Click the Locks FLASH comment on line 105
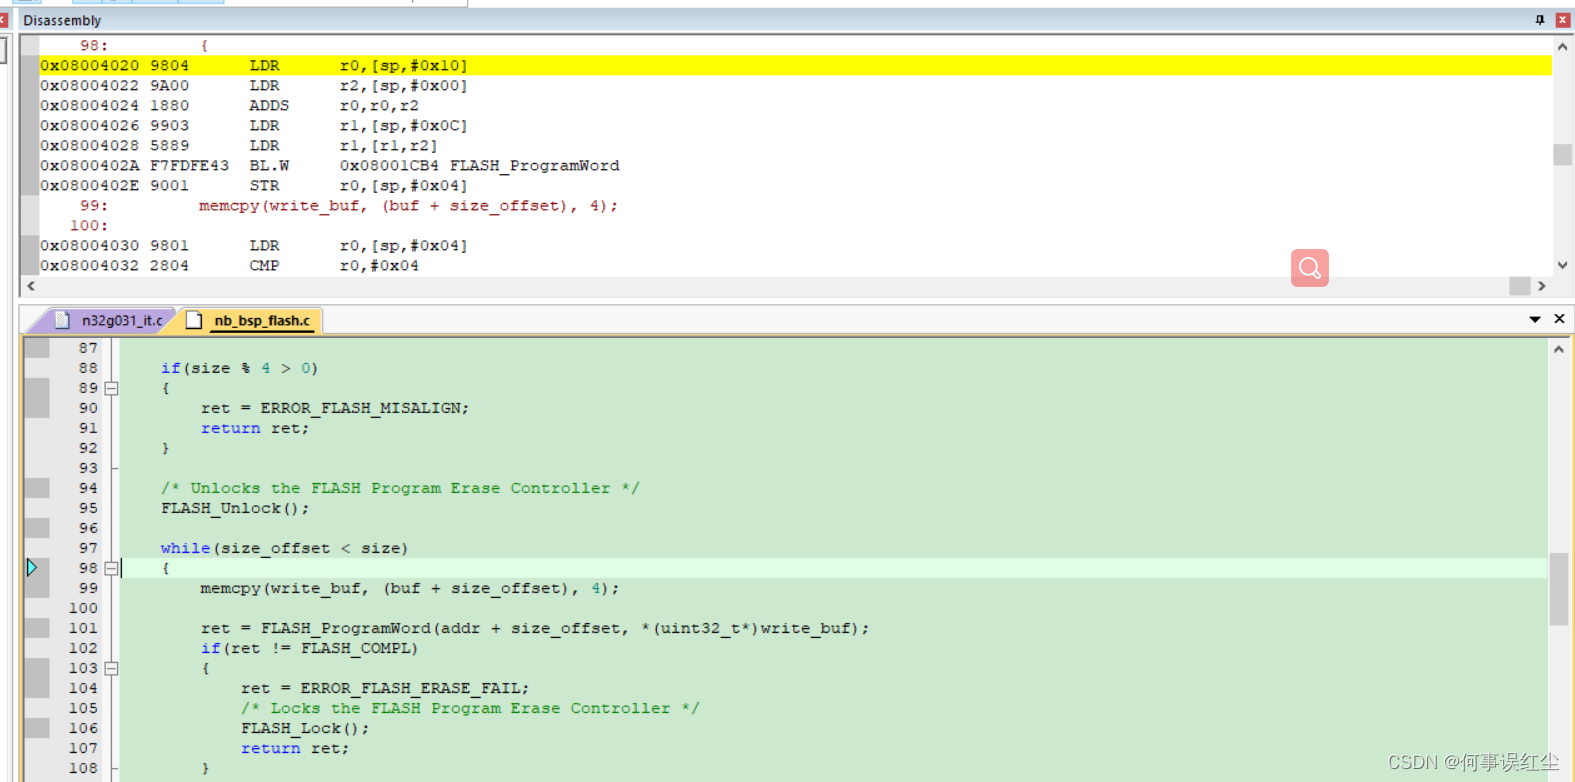This screenshot has width=1575, height=782. click(470, 708)
